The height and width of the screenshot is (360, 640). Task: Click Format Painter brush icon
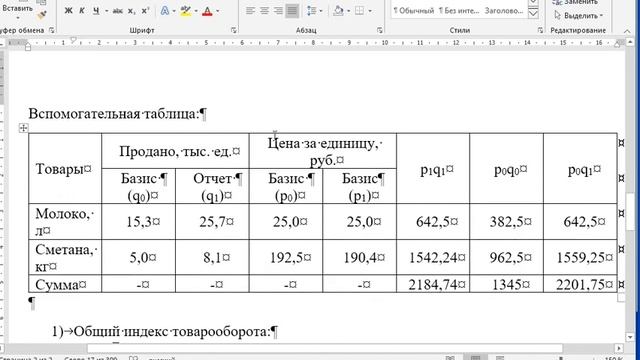42,16
